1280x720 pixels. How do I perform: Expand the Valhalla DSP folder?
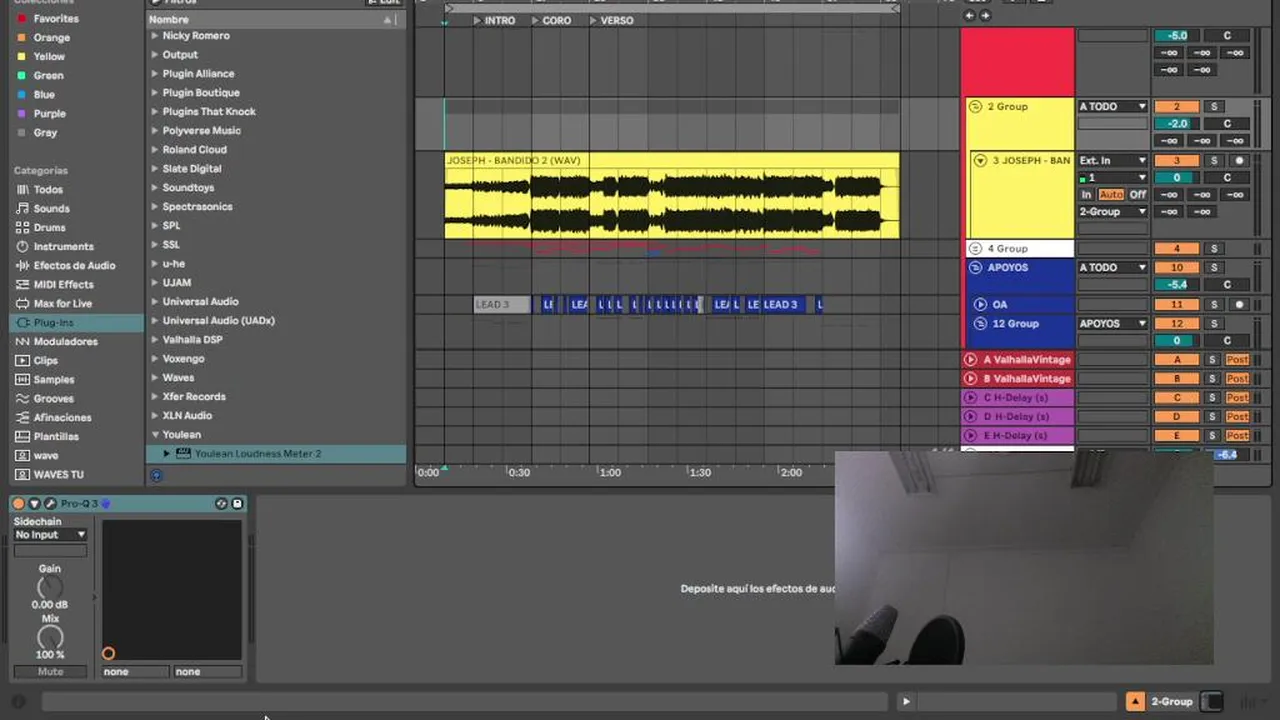pyautogui.click(x=154, y=340)
